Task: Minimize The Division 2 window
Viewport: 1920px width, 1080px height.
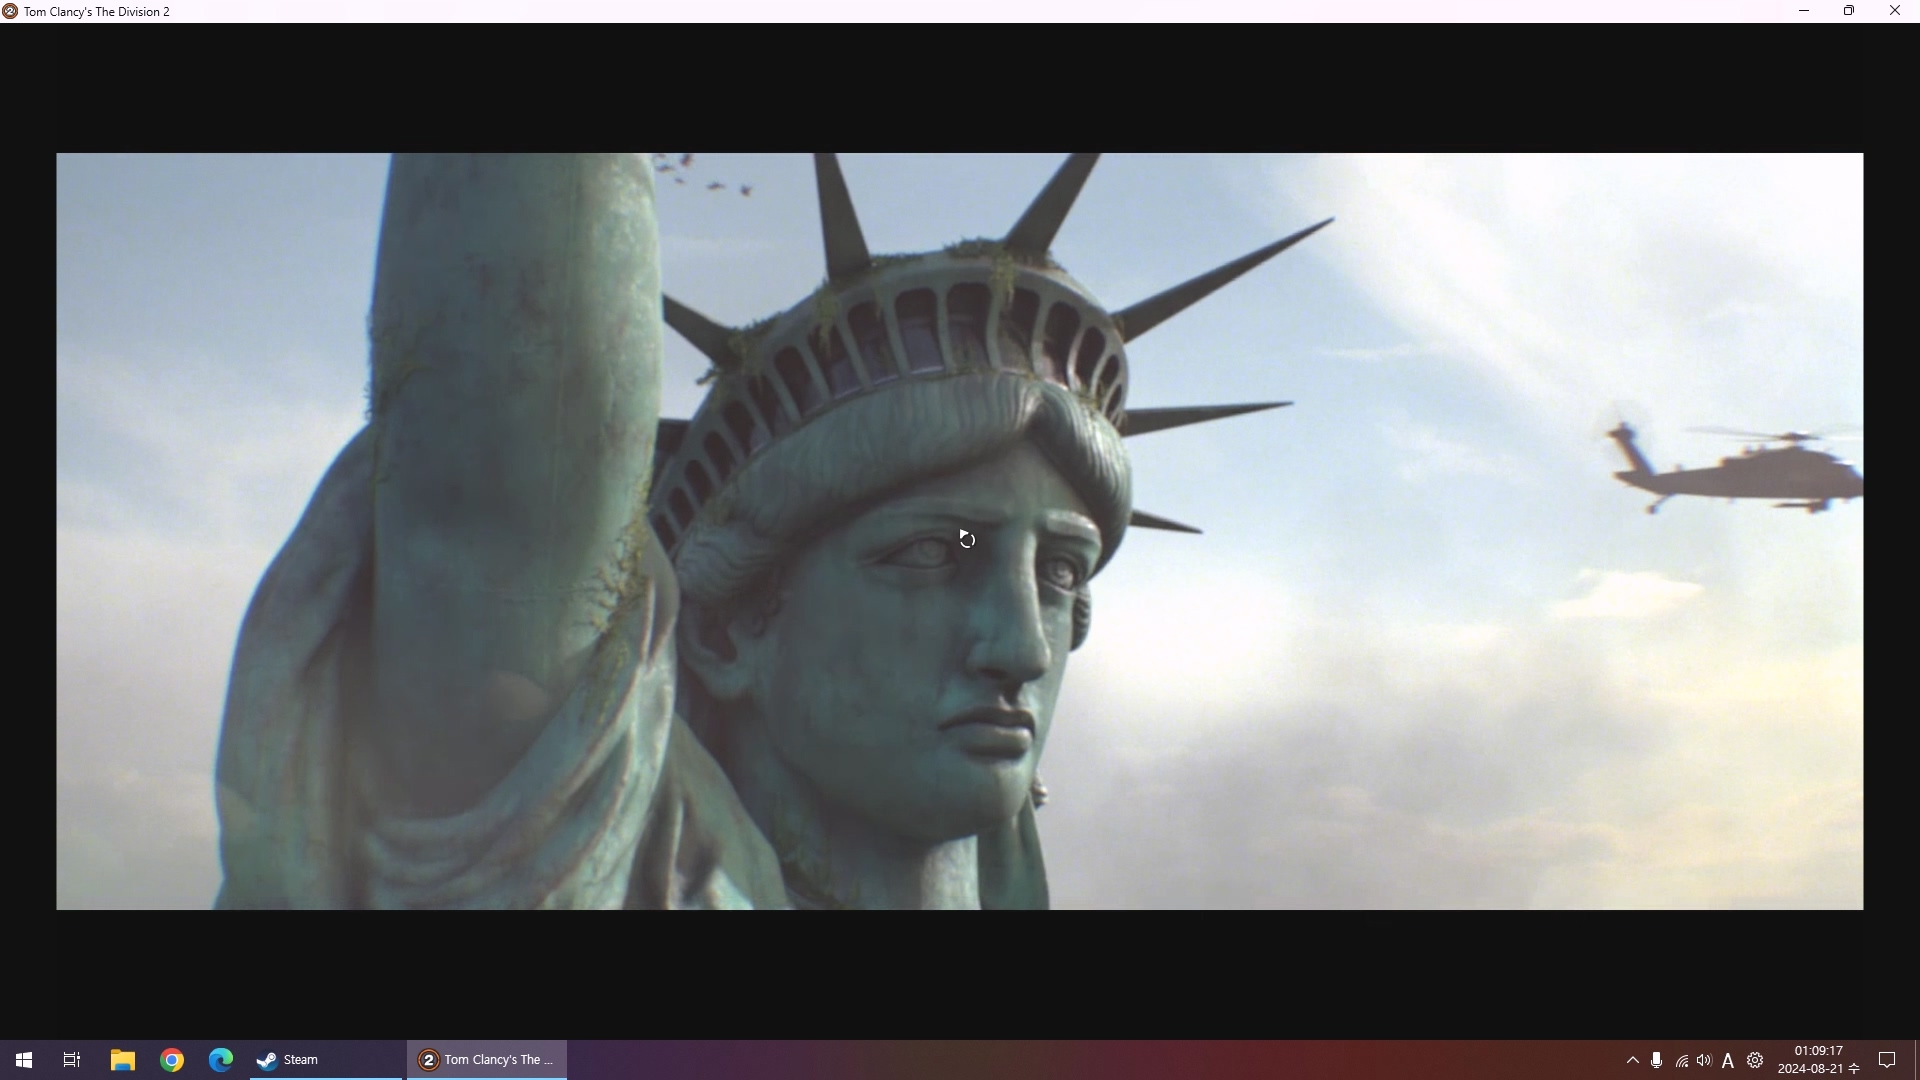Action: pos(1804,11)
